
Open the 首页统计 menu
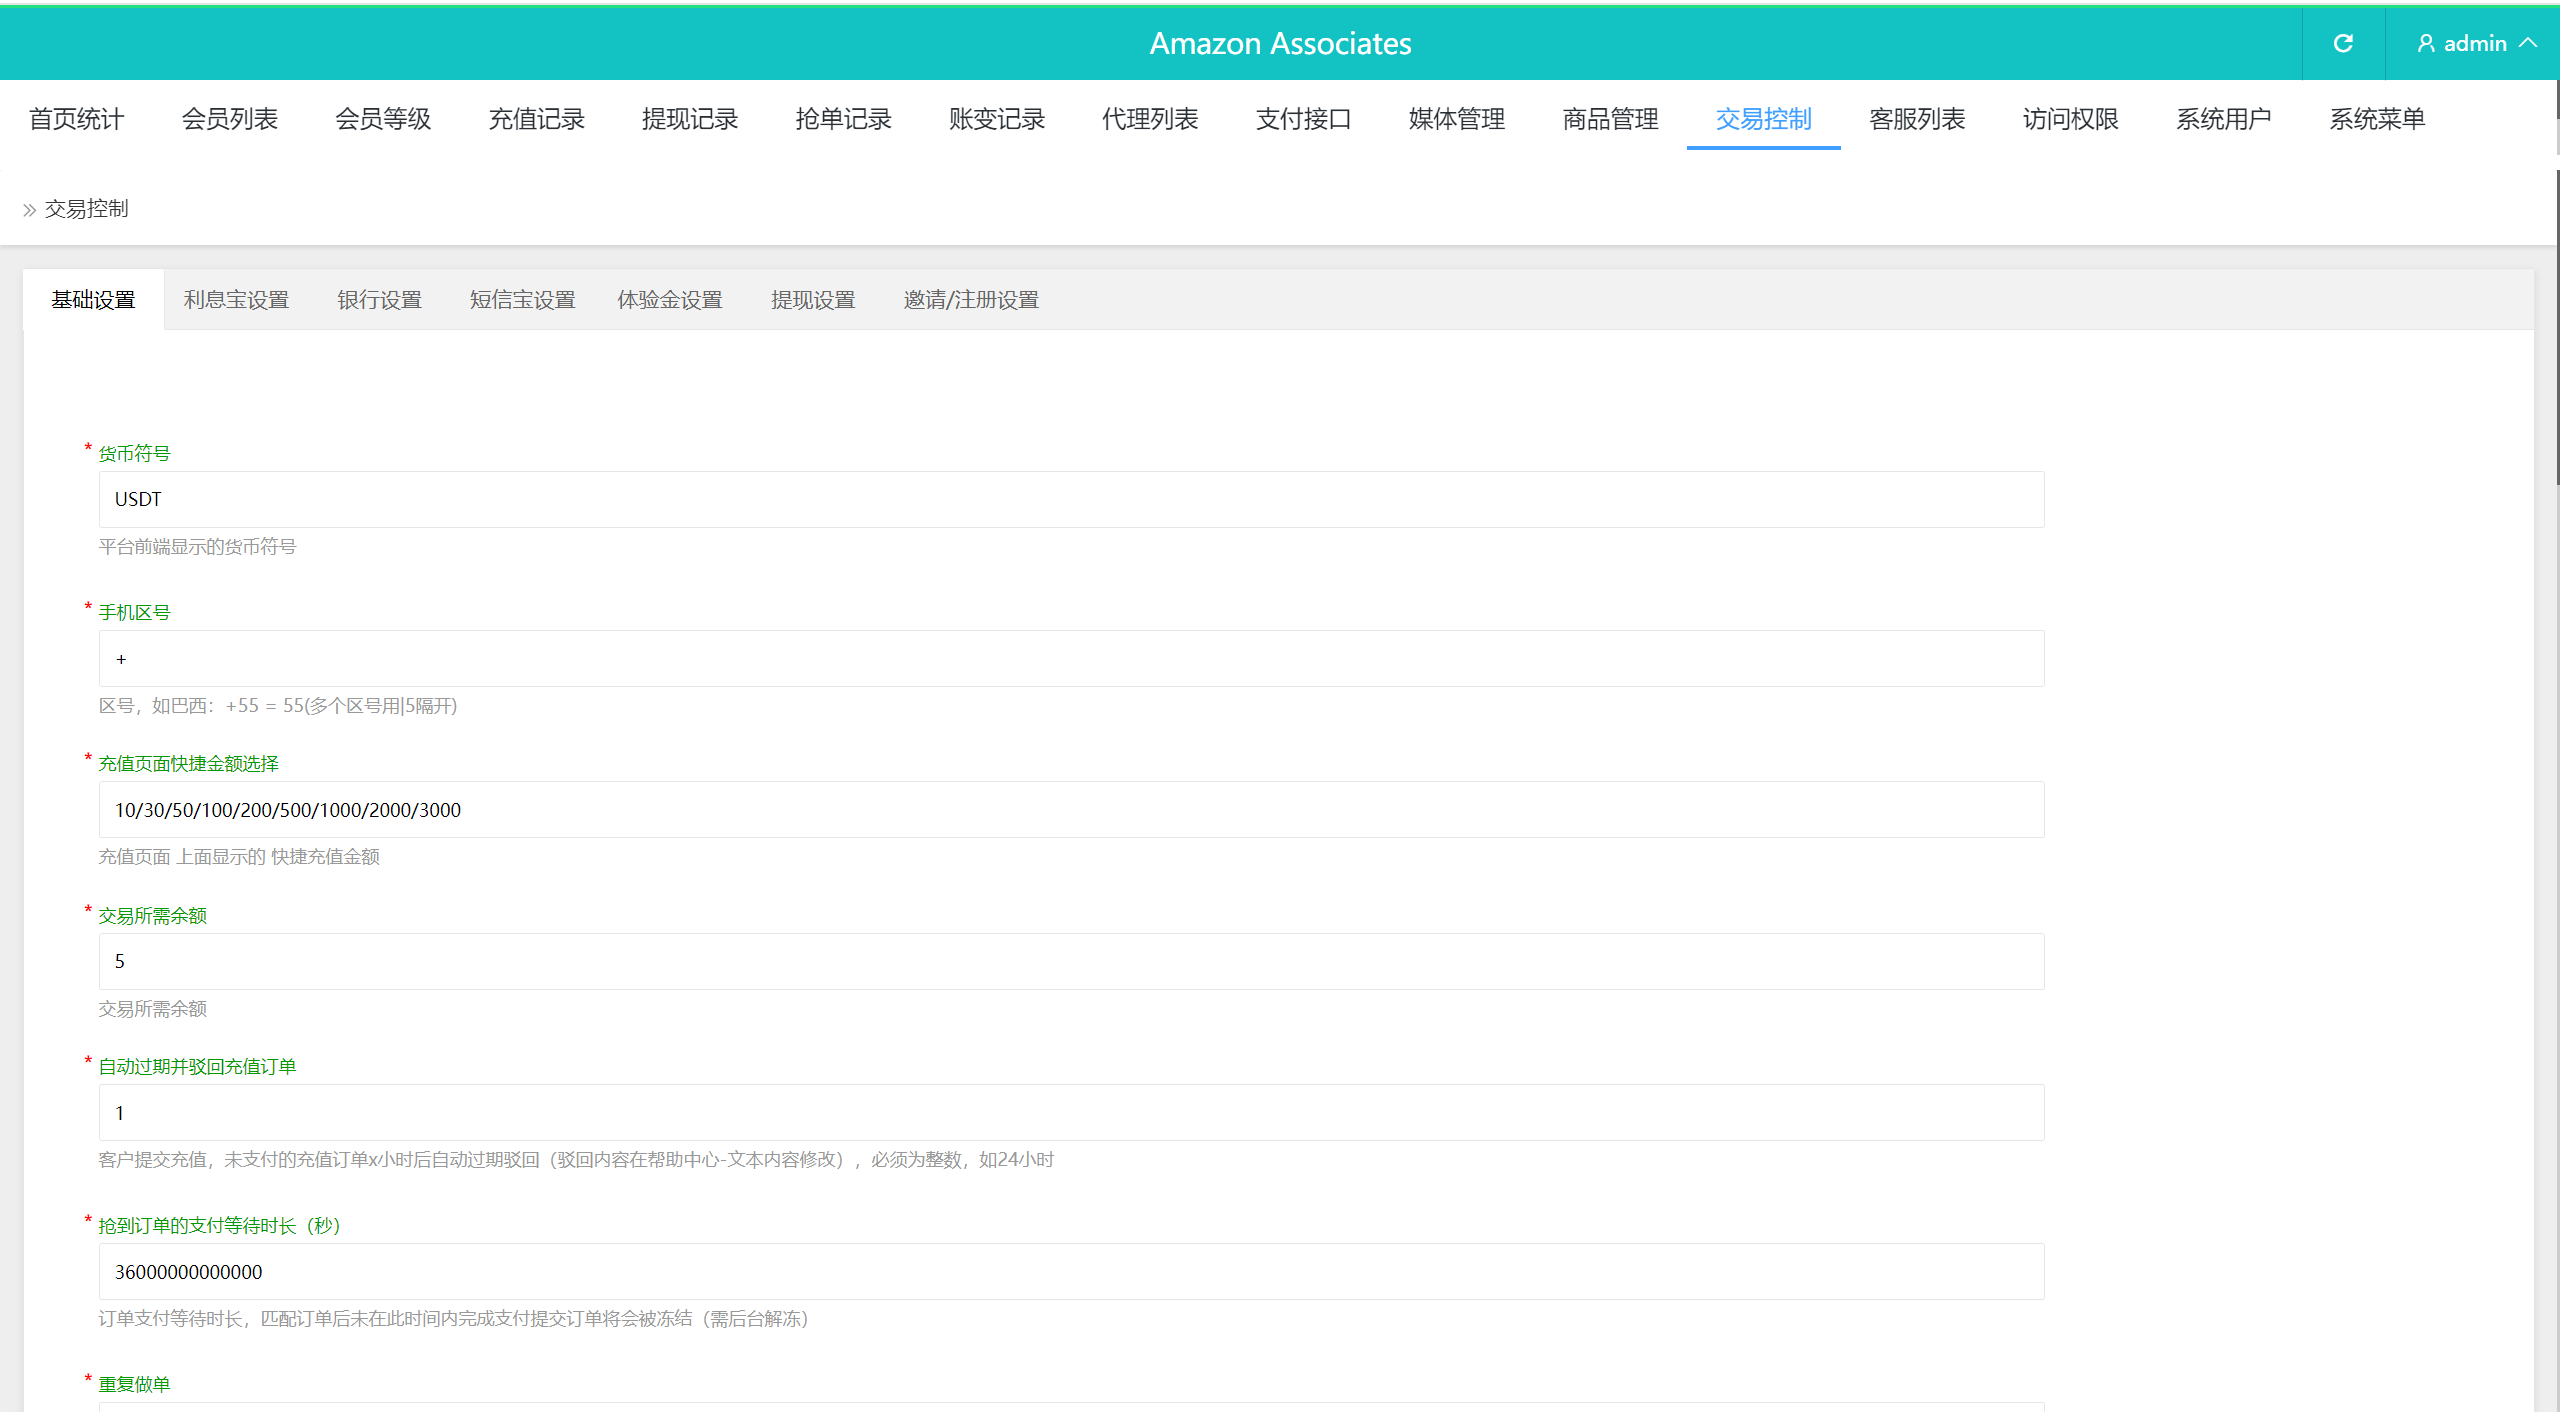tap(76, 119)
